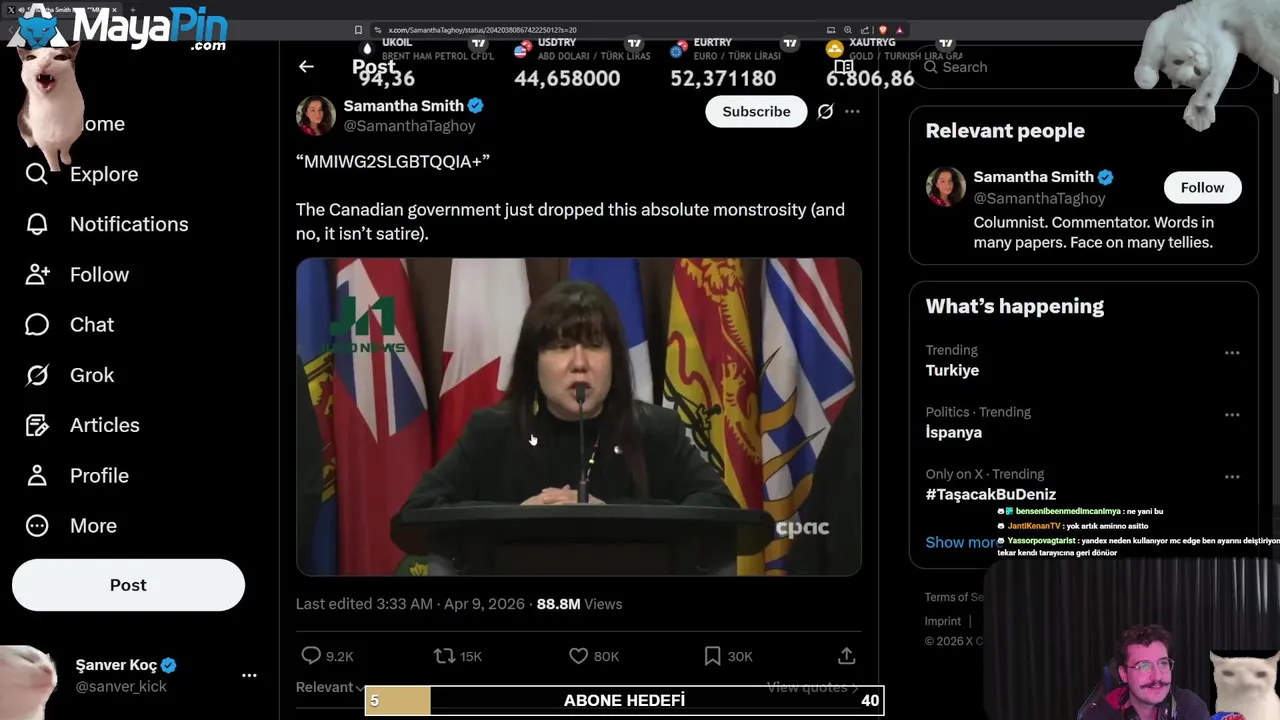Open the İspanya trending topic

[954, 432]
